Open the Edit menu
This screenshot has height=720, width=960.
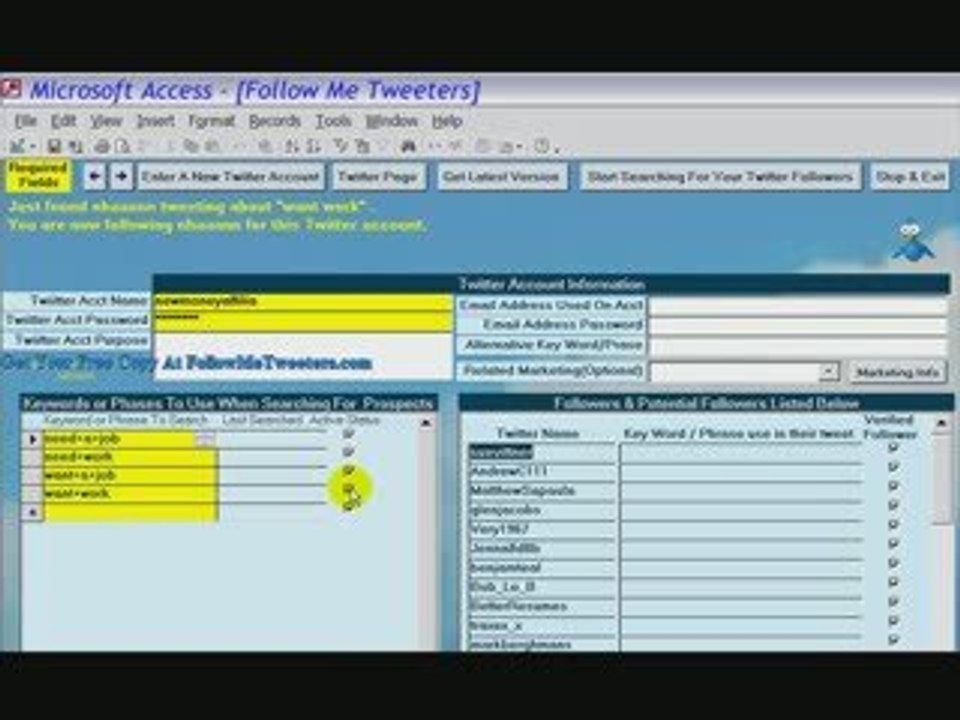click(x=63, y=121)
